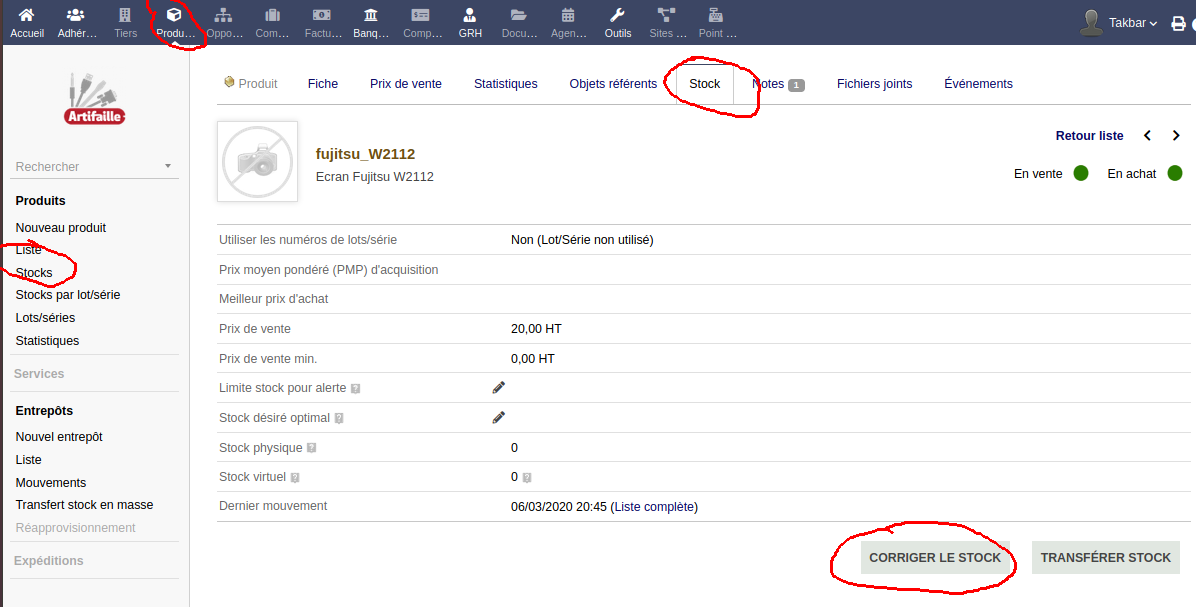This screenshot has height=607, width=1196.
Task: Click the fujitsu_W2112 product reference
Action: point(365,154)
